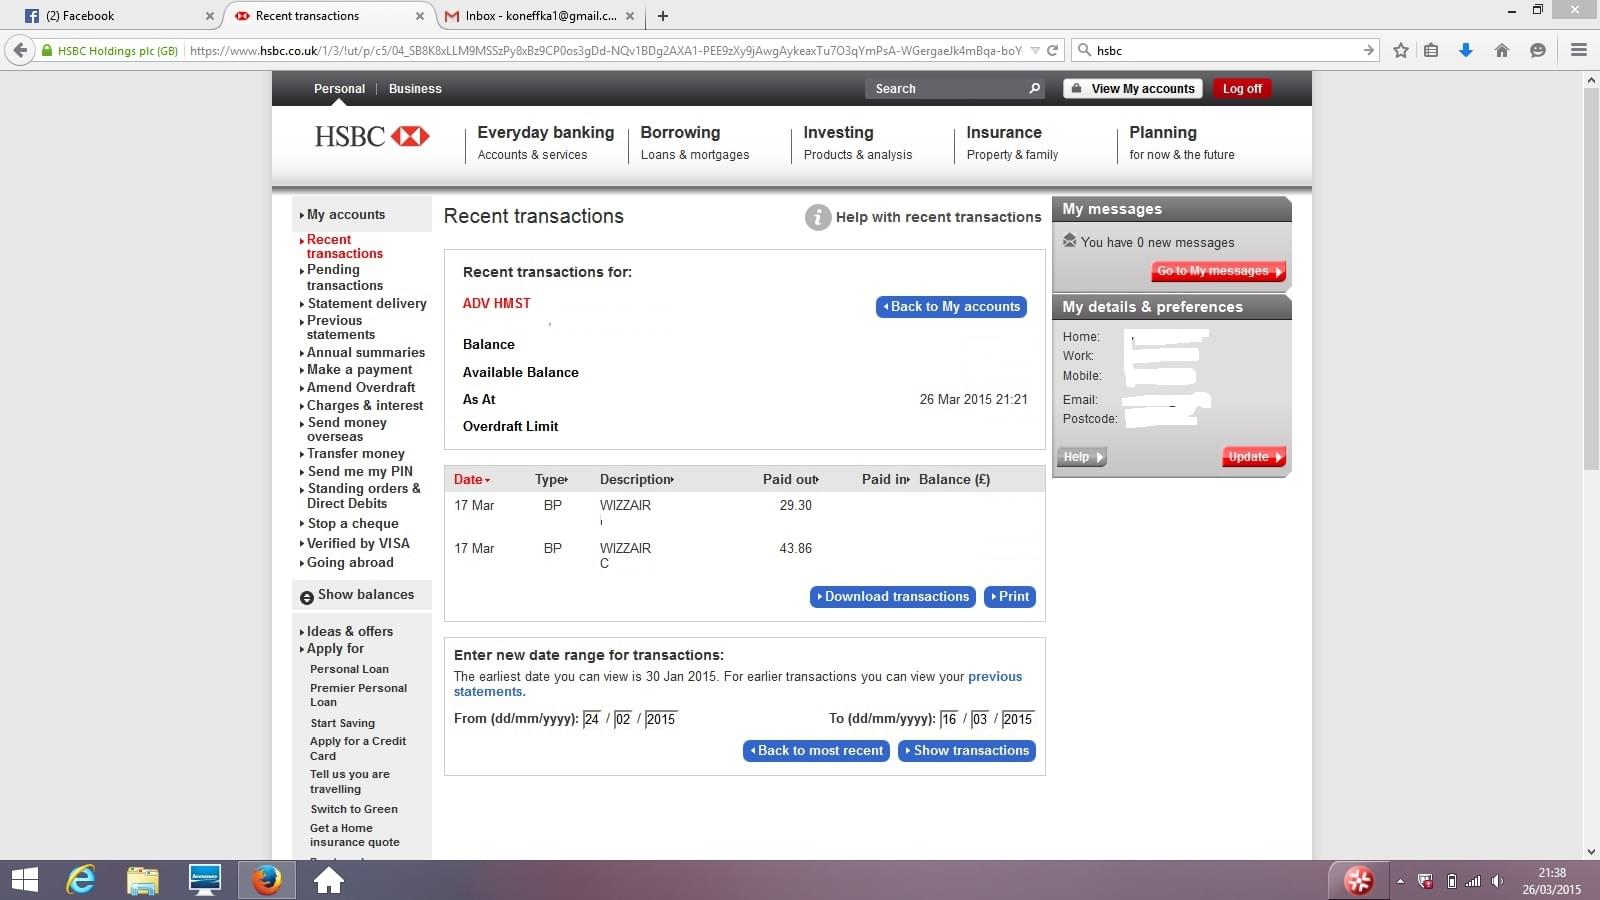
Task: Switch to the Gmail Inbox tab
Action: tap(540, 16)
